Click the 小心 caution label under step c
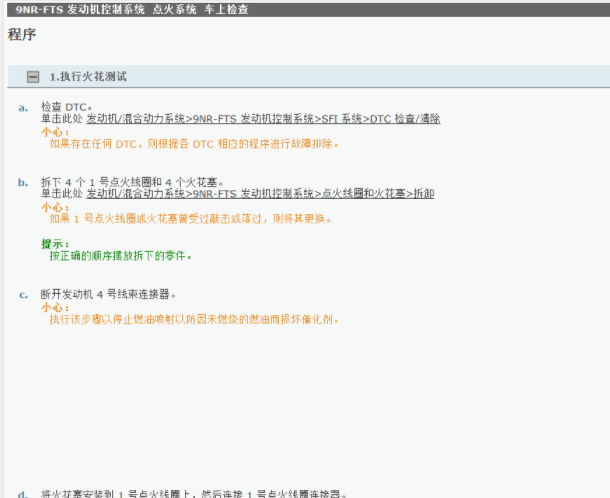This screenshot has width=610, height=498. coord(55,308)
